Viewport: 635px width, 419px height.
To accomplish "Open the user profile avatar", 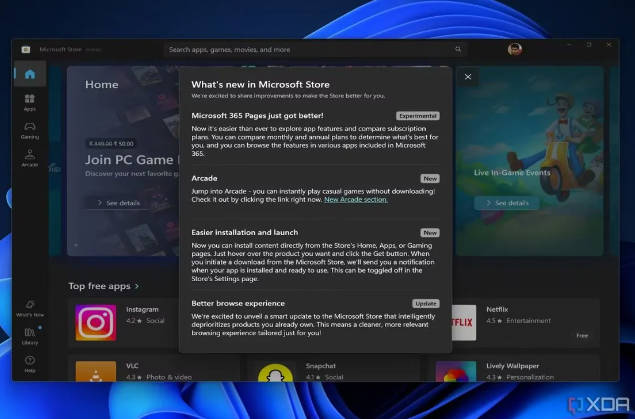I will (x=515, y=49).
